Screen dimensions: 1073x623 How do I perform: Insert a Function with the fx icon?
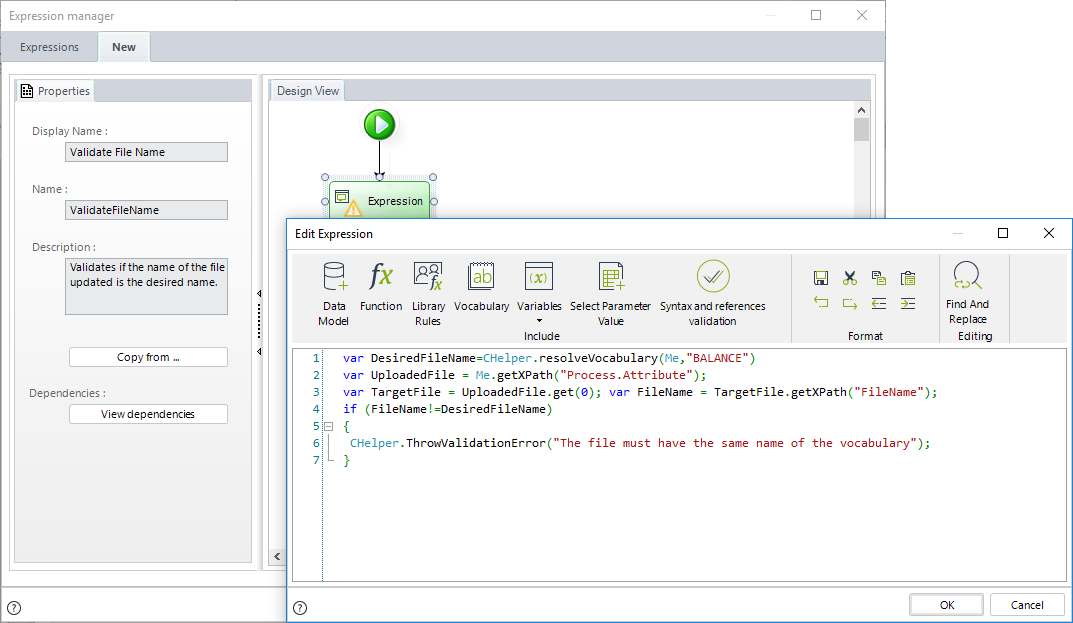coord(380,287)
